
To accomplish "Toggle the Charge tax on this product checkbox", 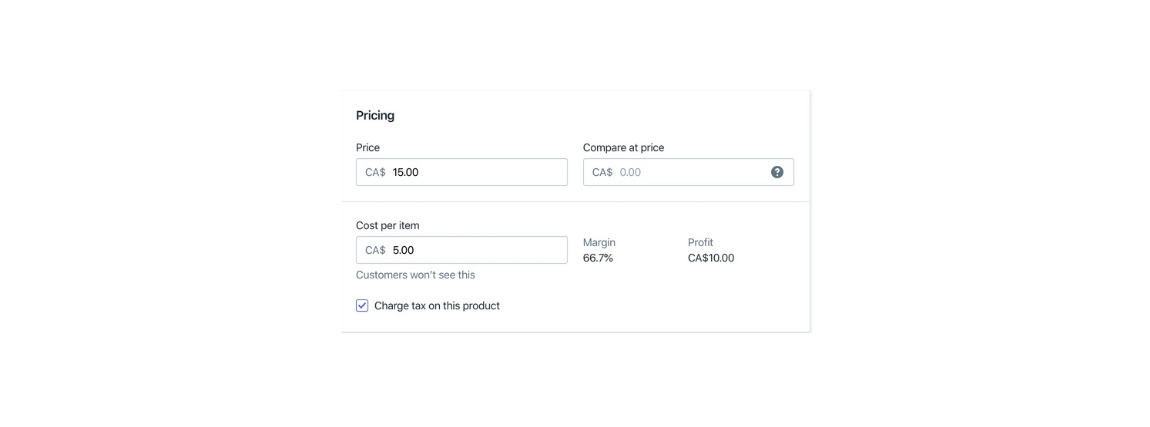I will coord(362,306).
